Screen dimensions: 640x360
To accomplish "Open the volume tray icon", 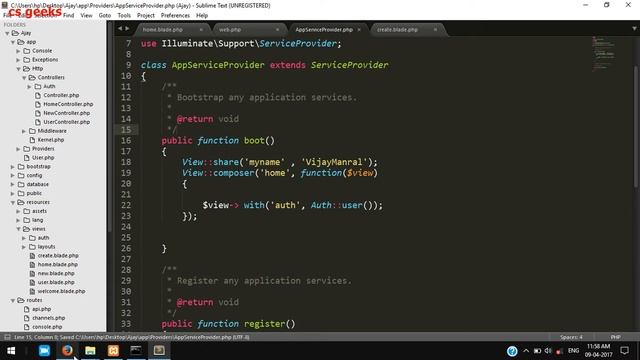I will [x=548, y=351].
